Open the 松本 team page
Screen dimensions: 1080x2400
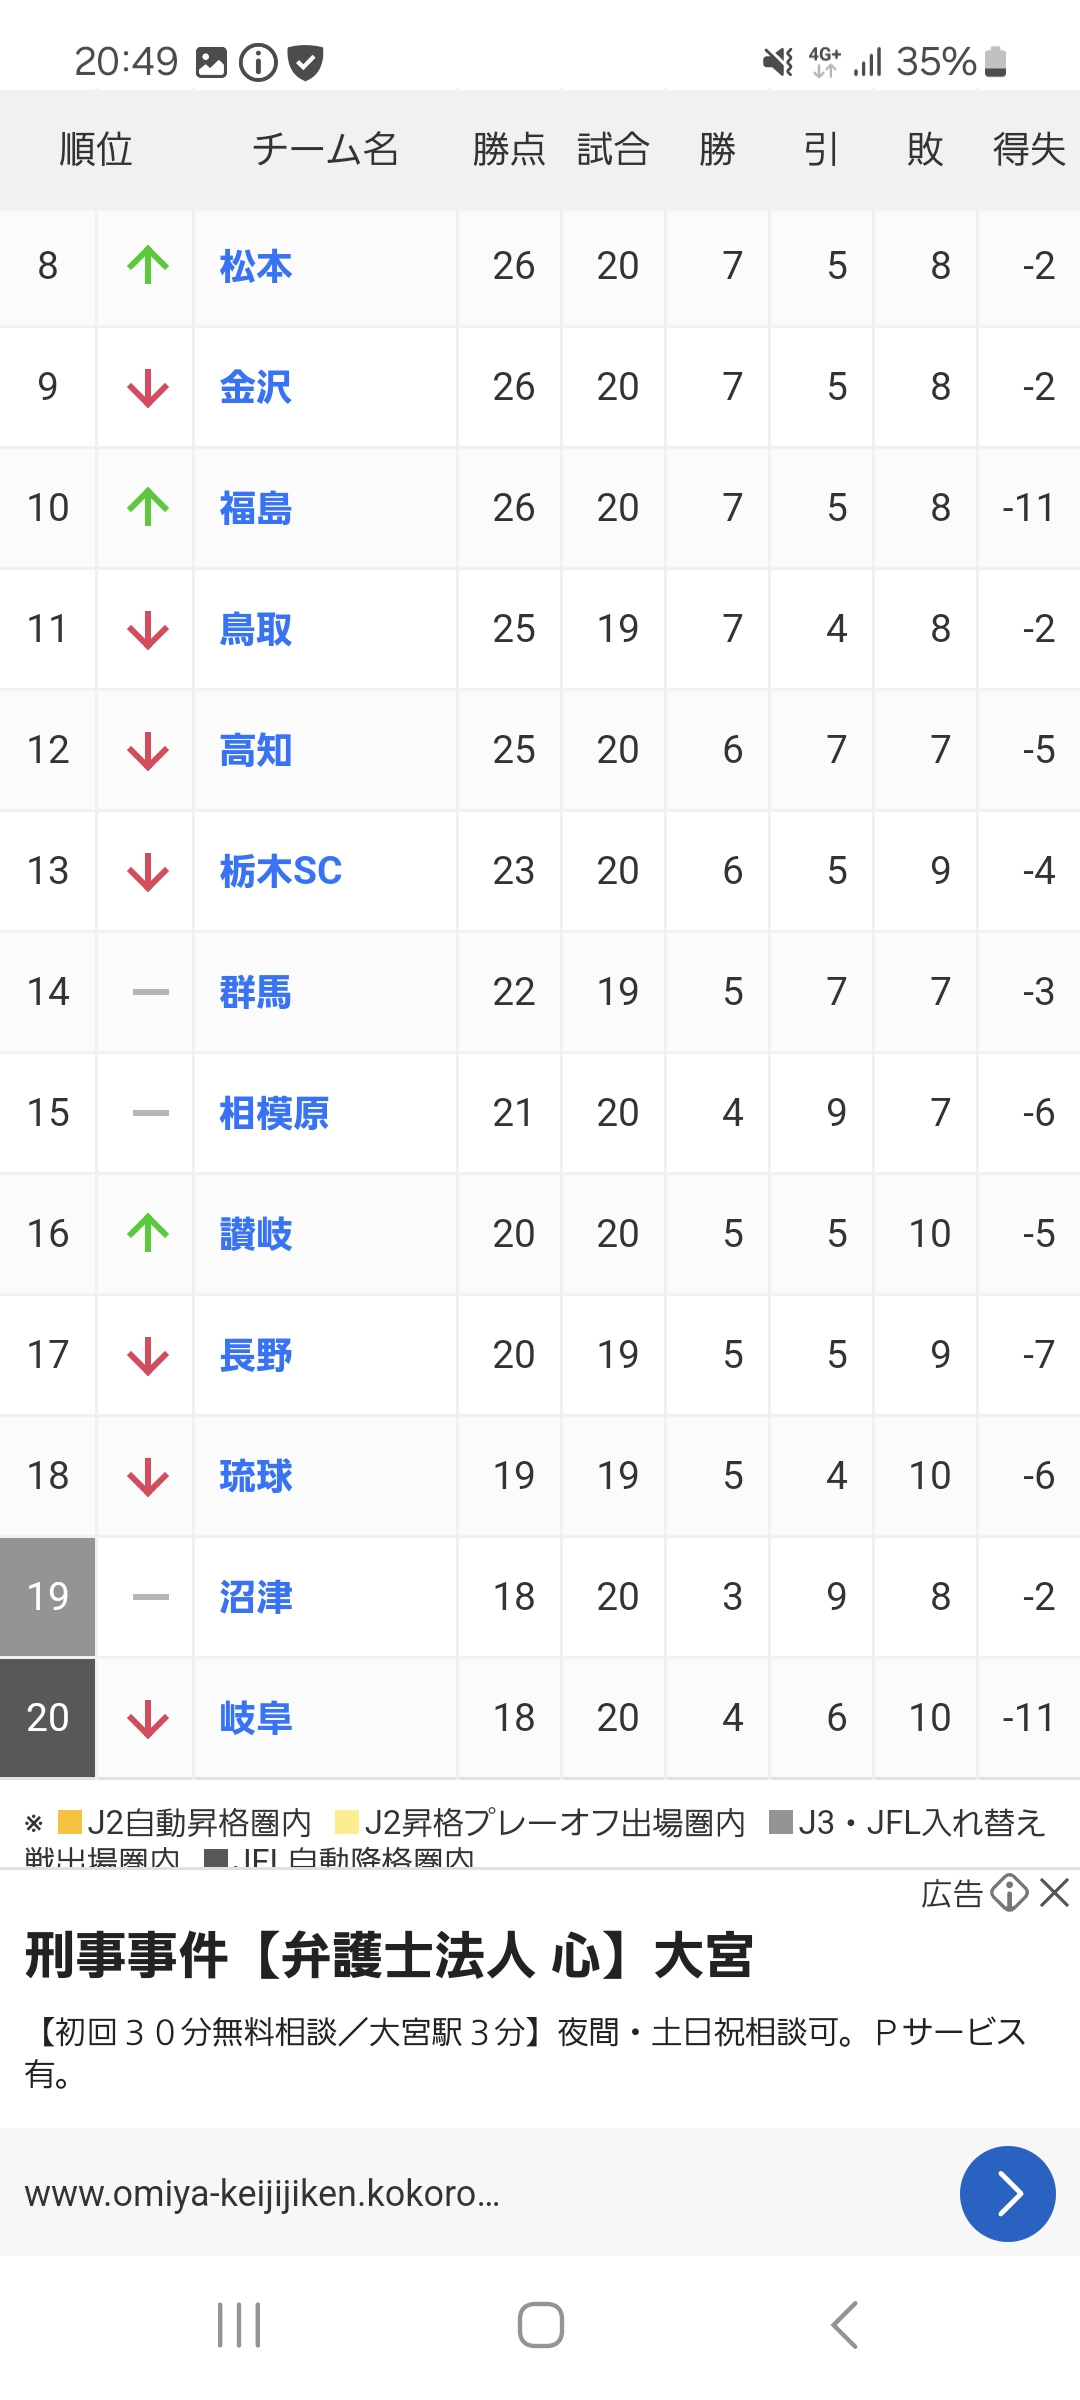(256, 267)
